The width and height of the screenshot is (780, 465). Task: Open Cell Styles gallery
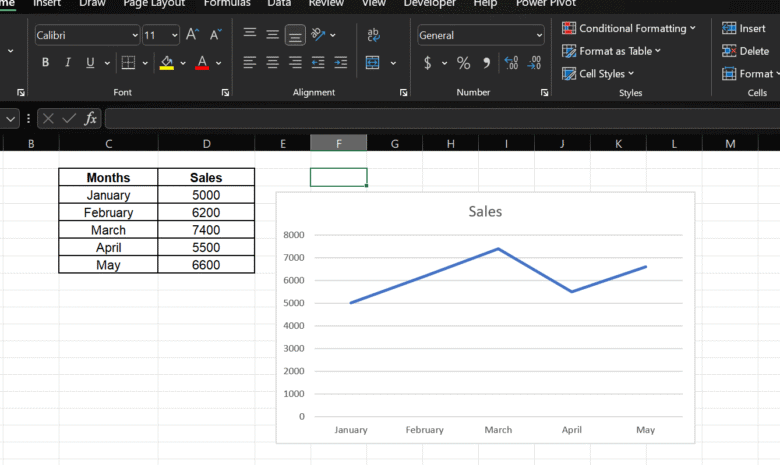pyautogui.click(x=598, y=74)
